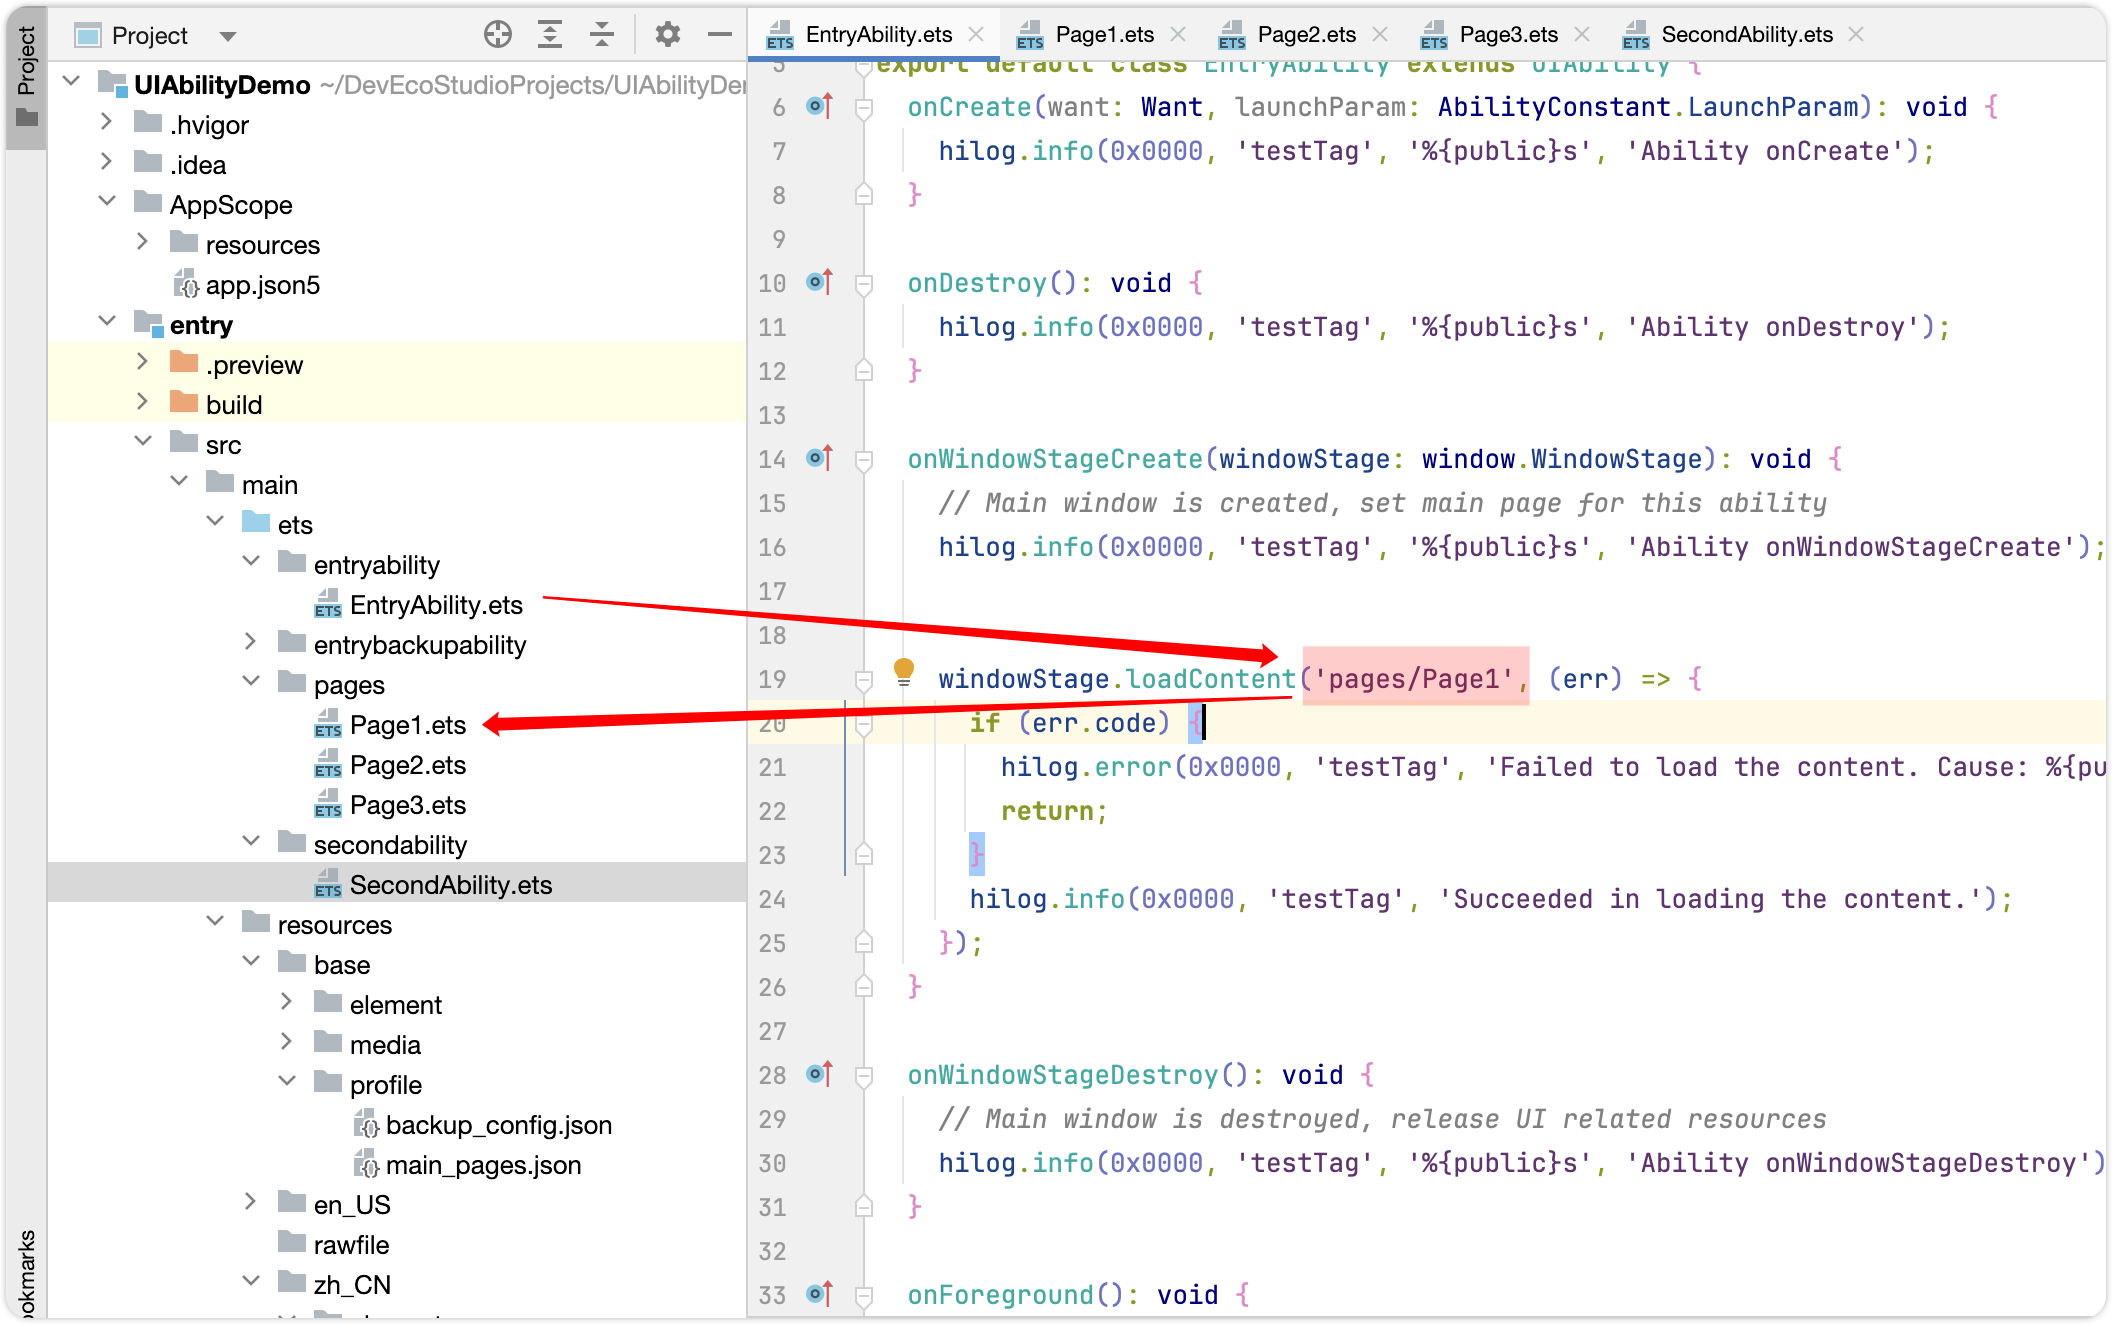Collapse the UIAbilityDemo root node

click(x=71, y=80)
